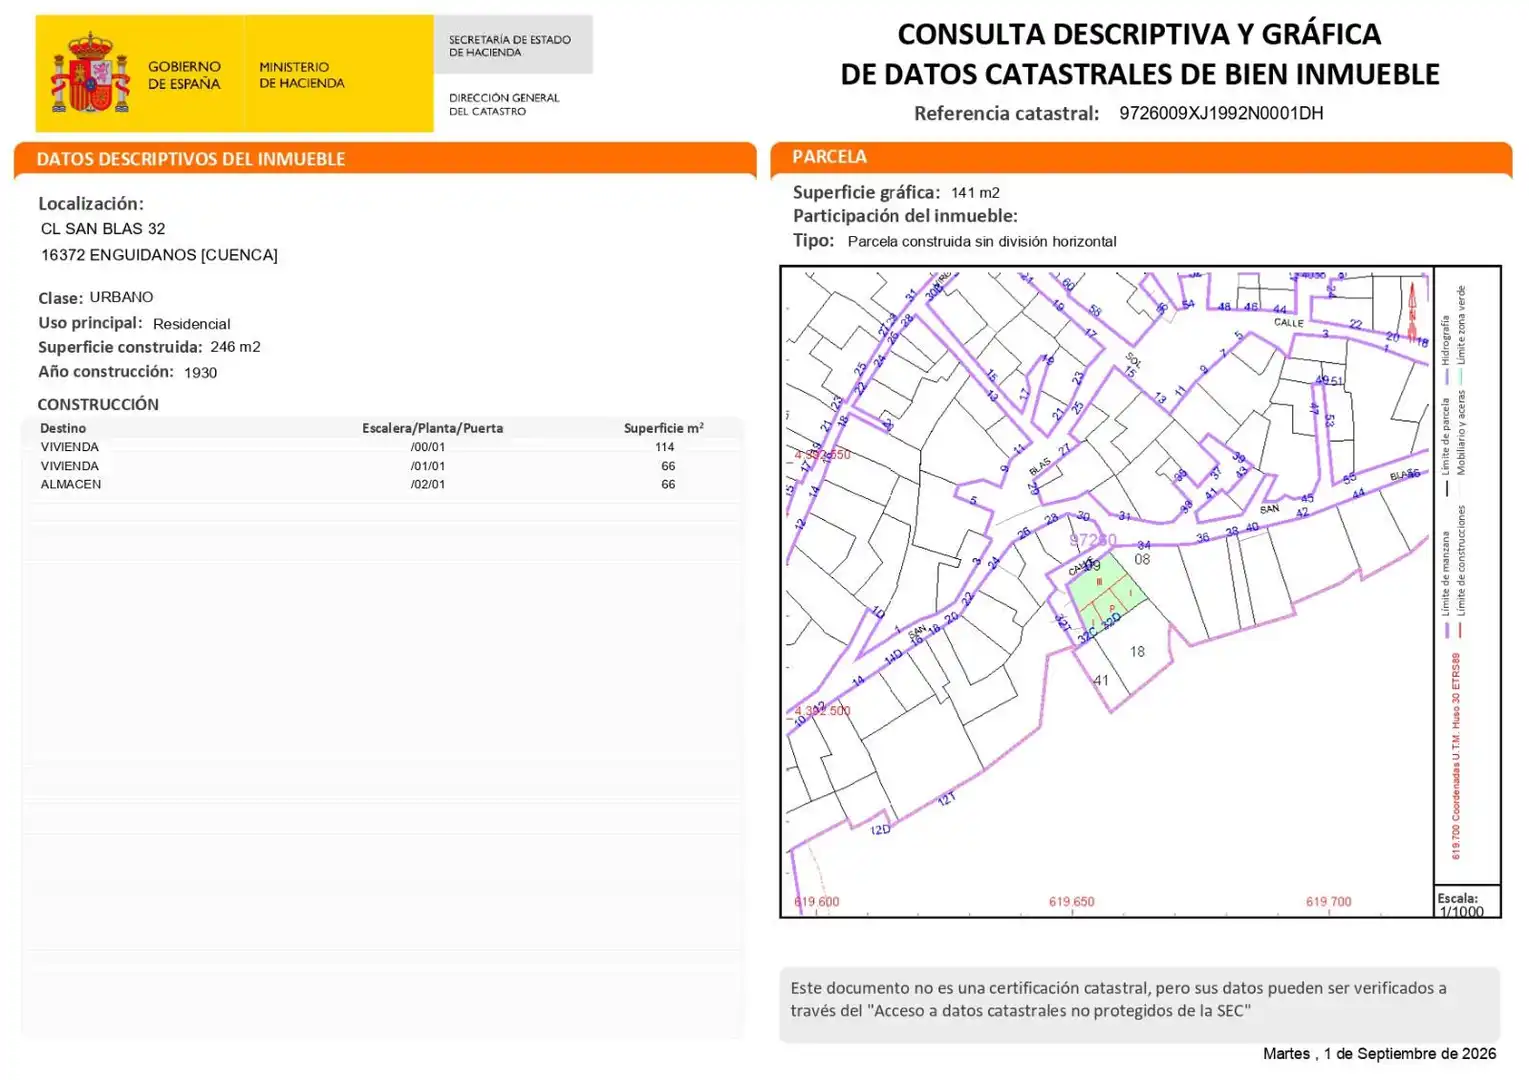
Task: Click the 'Límite de manzana' legend entry
Action: pyautogui.click(x=1446, y=585)
